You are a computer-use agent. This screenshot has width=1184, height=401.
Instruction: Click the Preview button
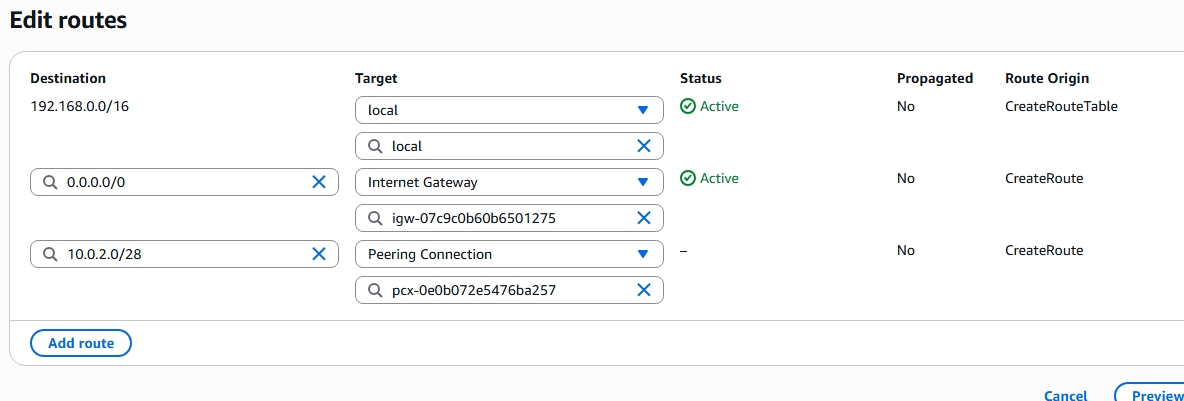pyautogui.click(x=1156, y=395)
